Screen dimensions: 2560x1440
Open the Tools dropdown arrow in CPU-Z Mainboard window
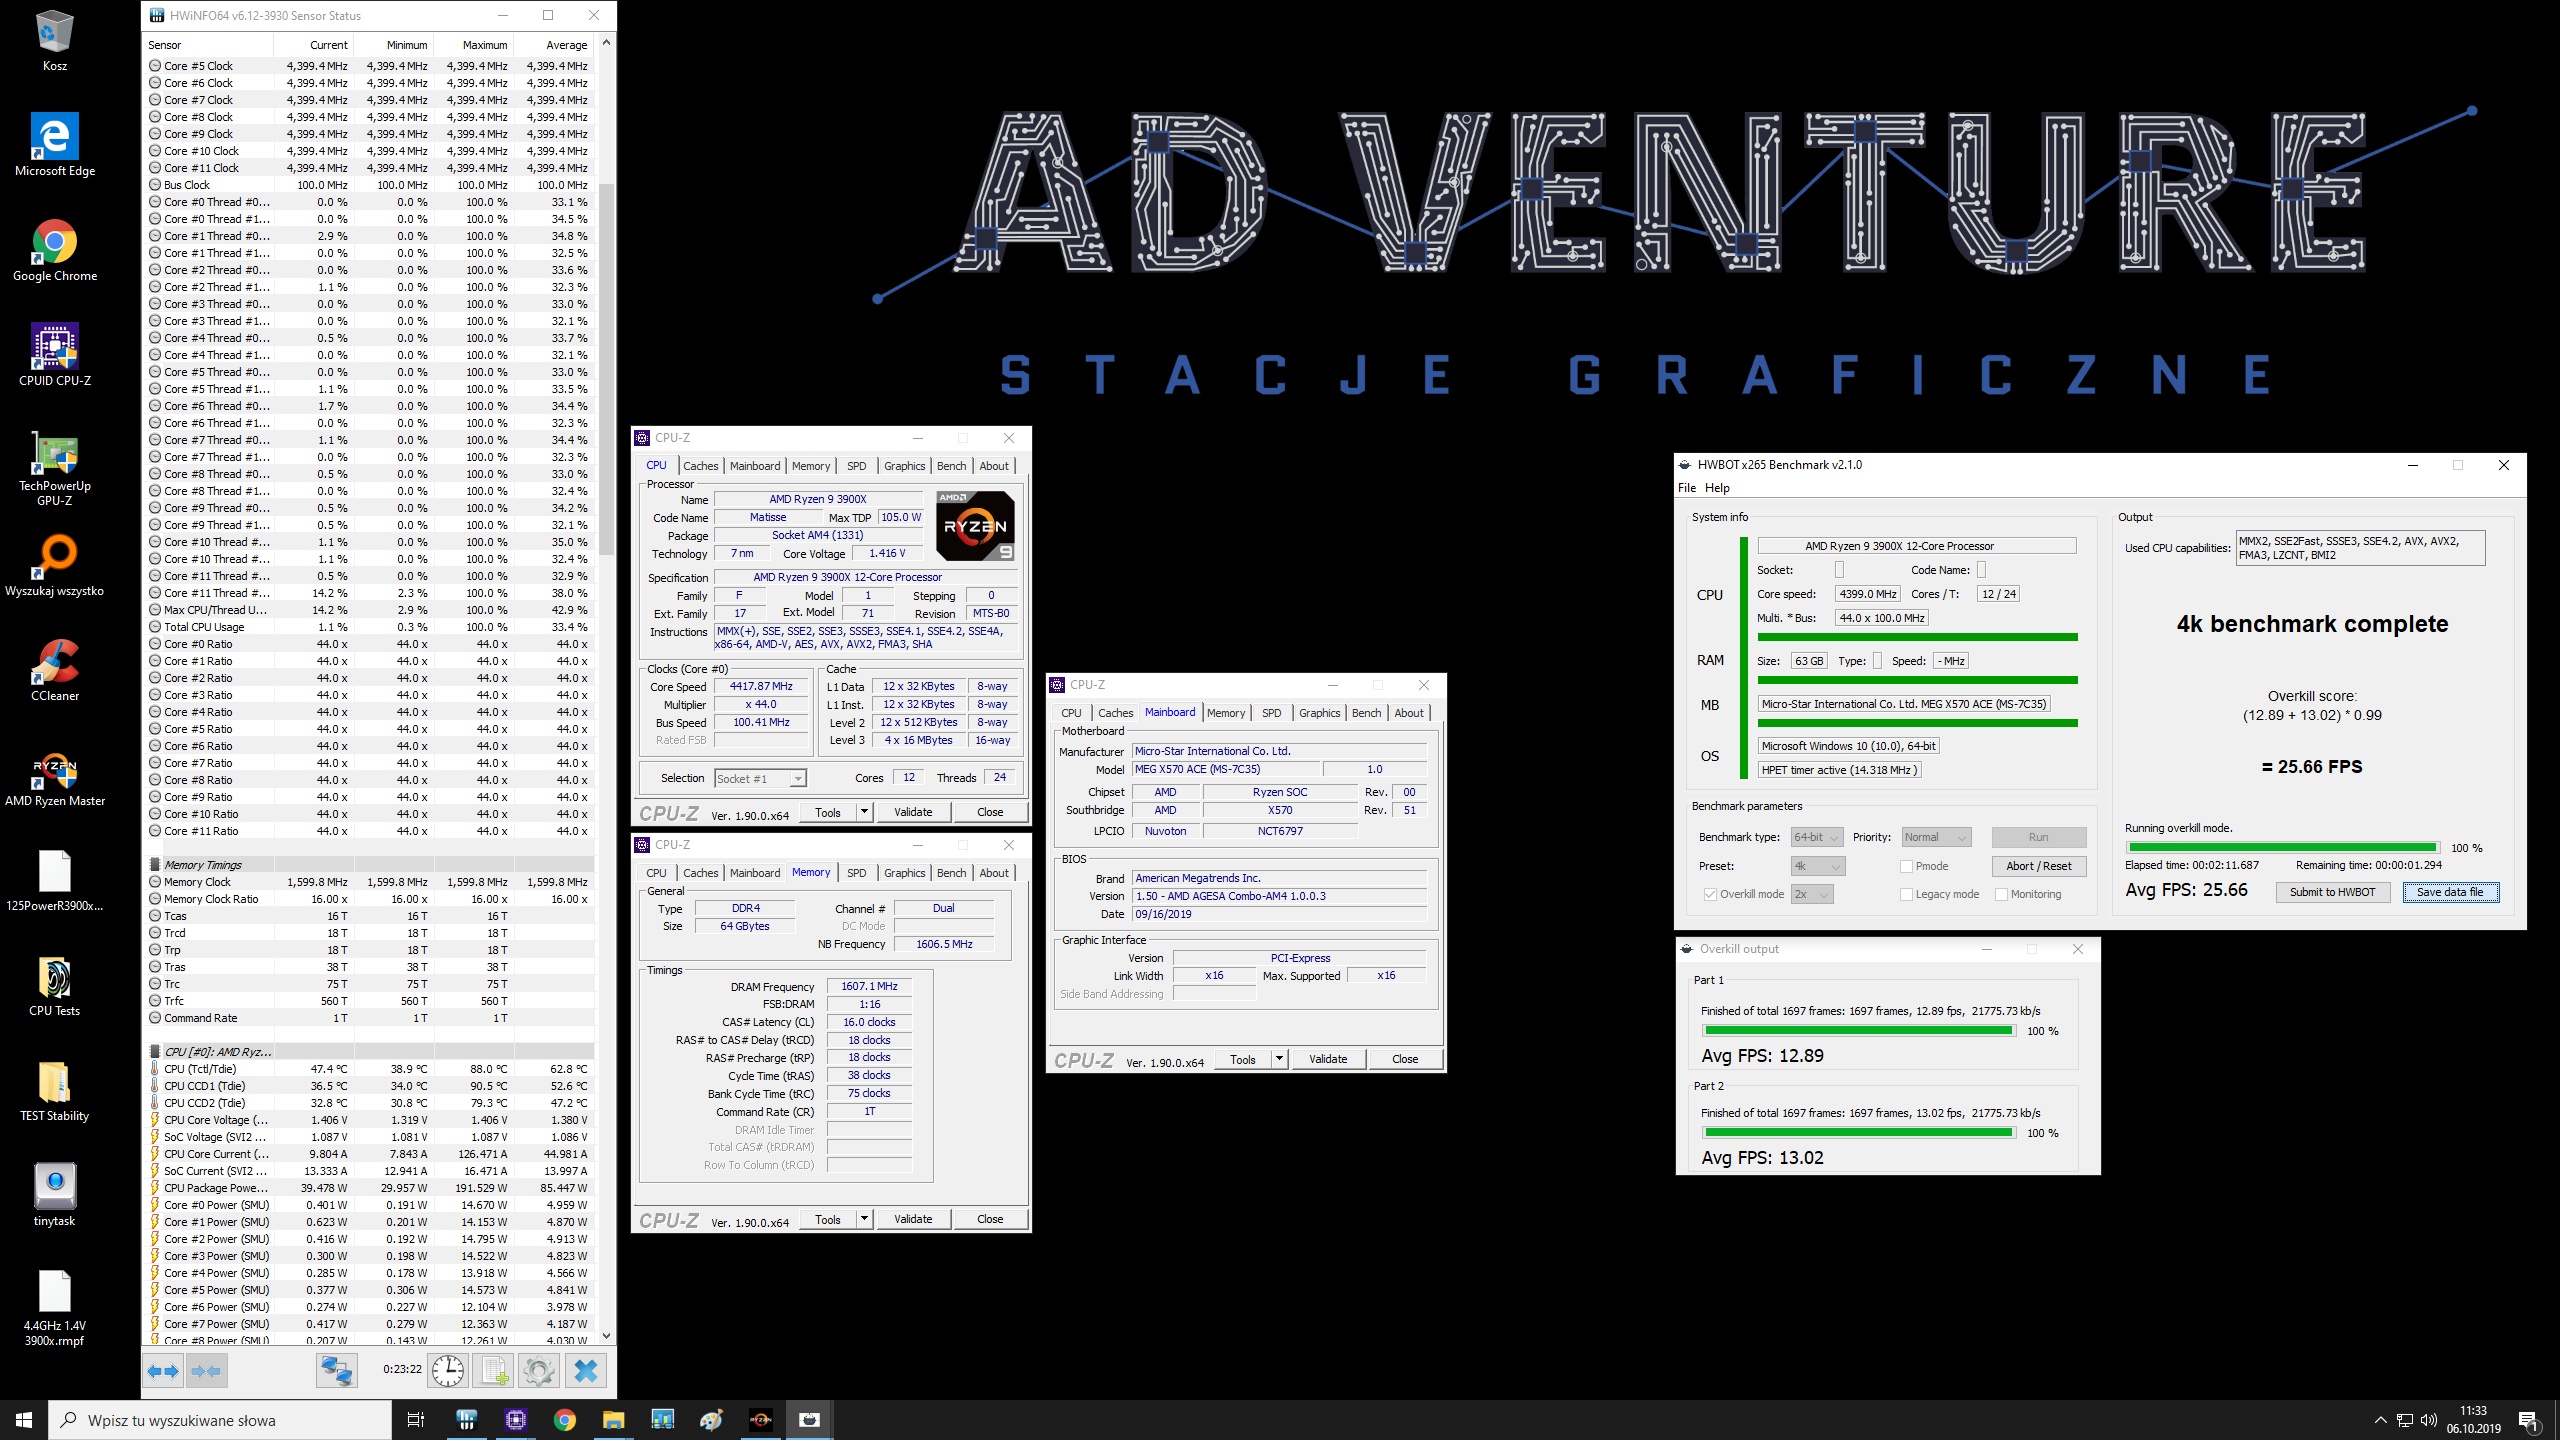[1279, 1059]
